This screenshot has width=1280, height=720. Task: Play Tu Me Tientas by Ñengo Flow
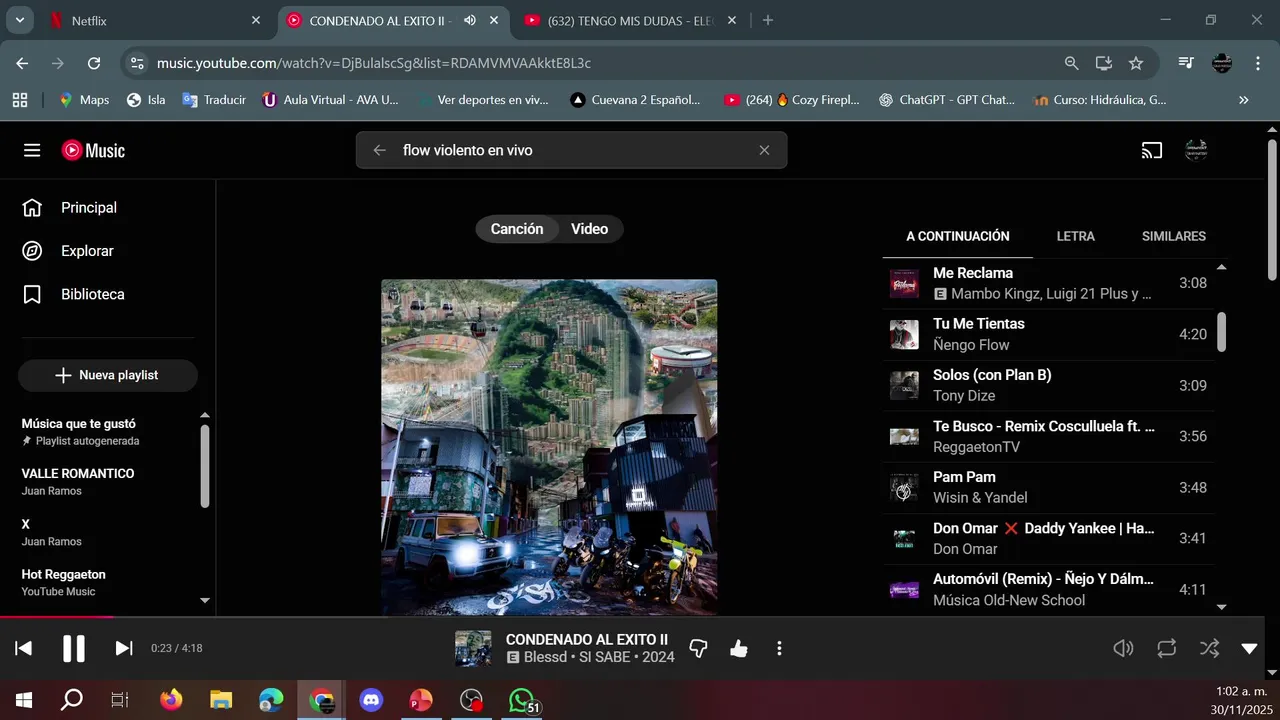[x=1048, y=334]
